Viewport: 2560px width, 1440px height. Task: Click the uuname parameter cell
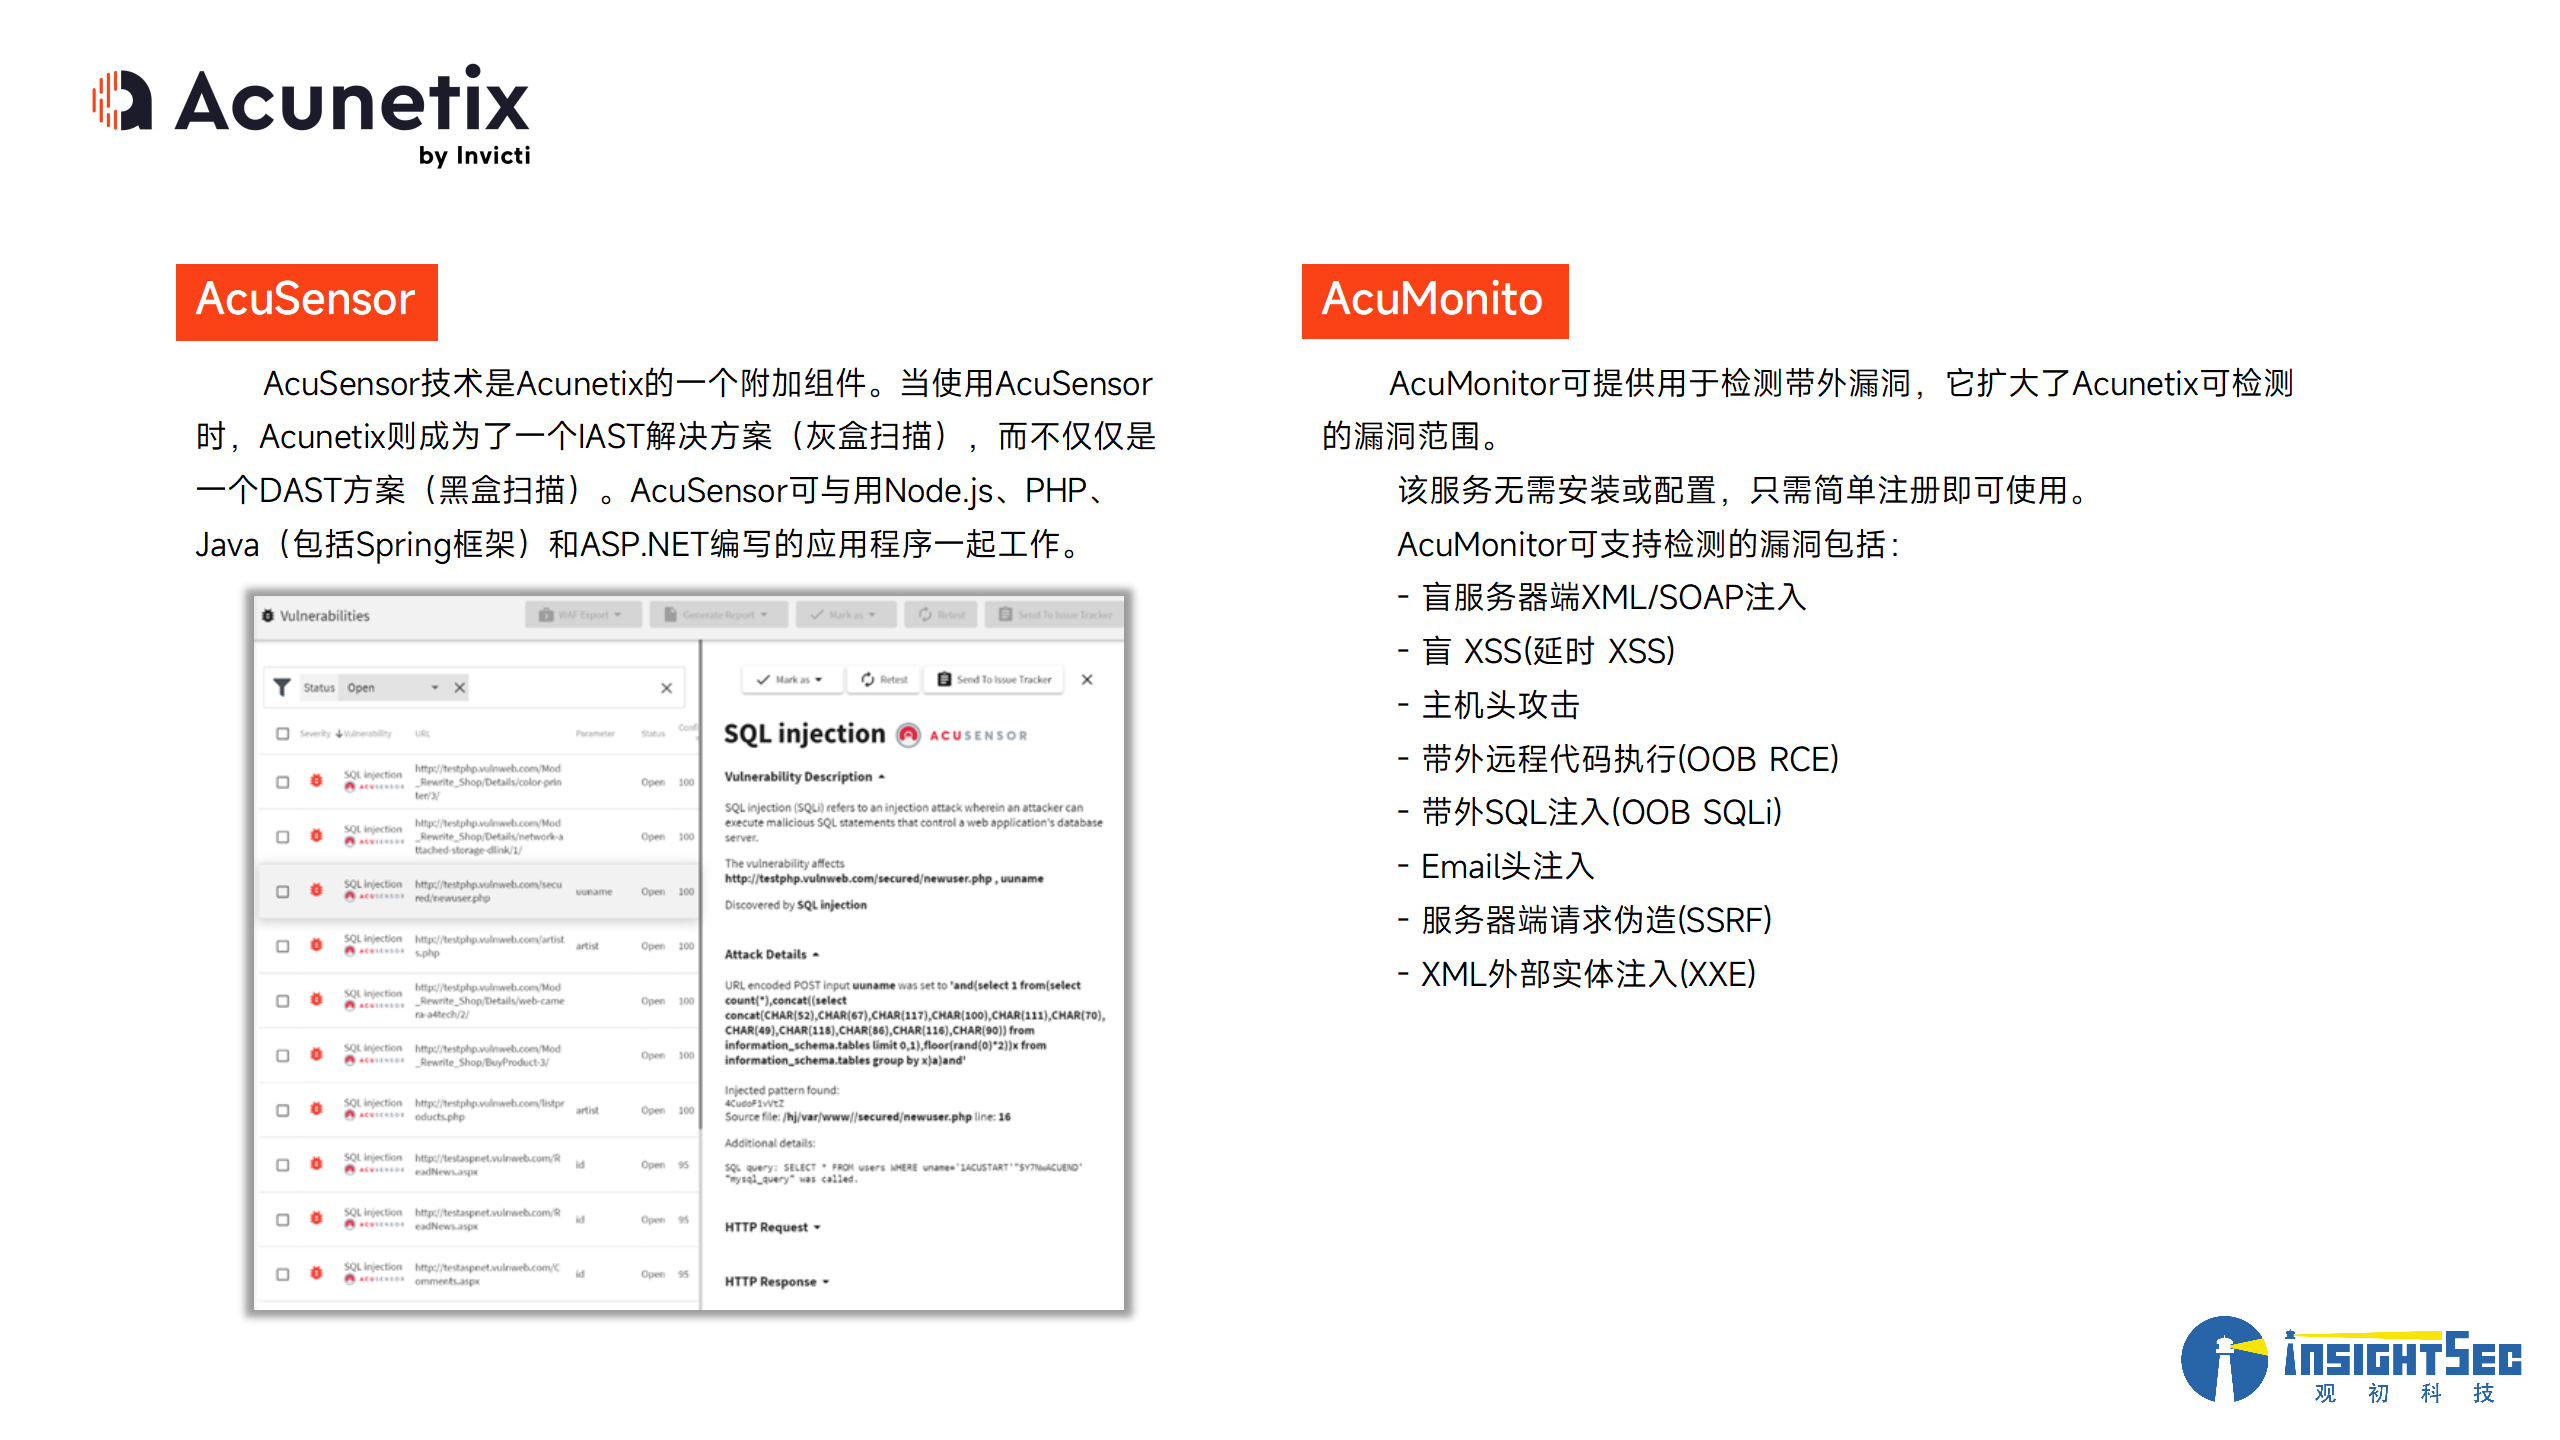pyautogui.click(x=593, y=891)
